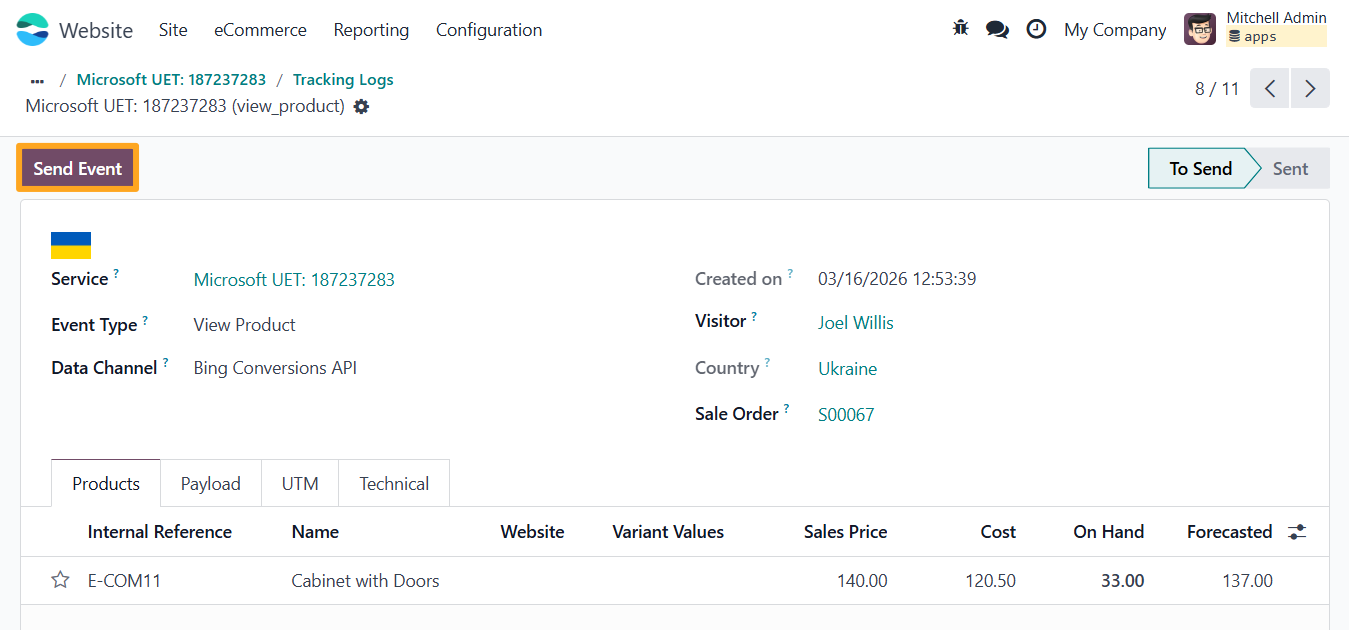The width and height of the screenshot is (1349, 630).
Task: Expand the breadcrumb ellipsis menu
Action: click(x=38, y=80)
